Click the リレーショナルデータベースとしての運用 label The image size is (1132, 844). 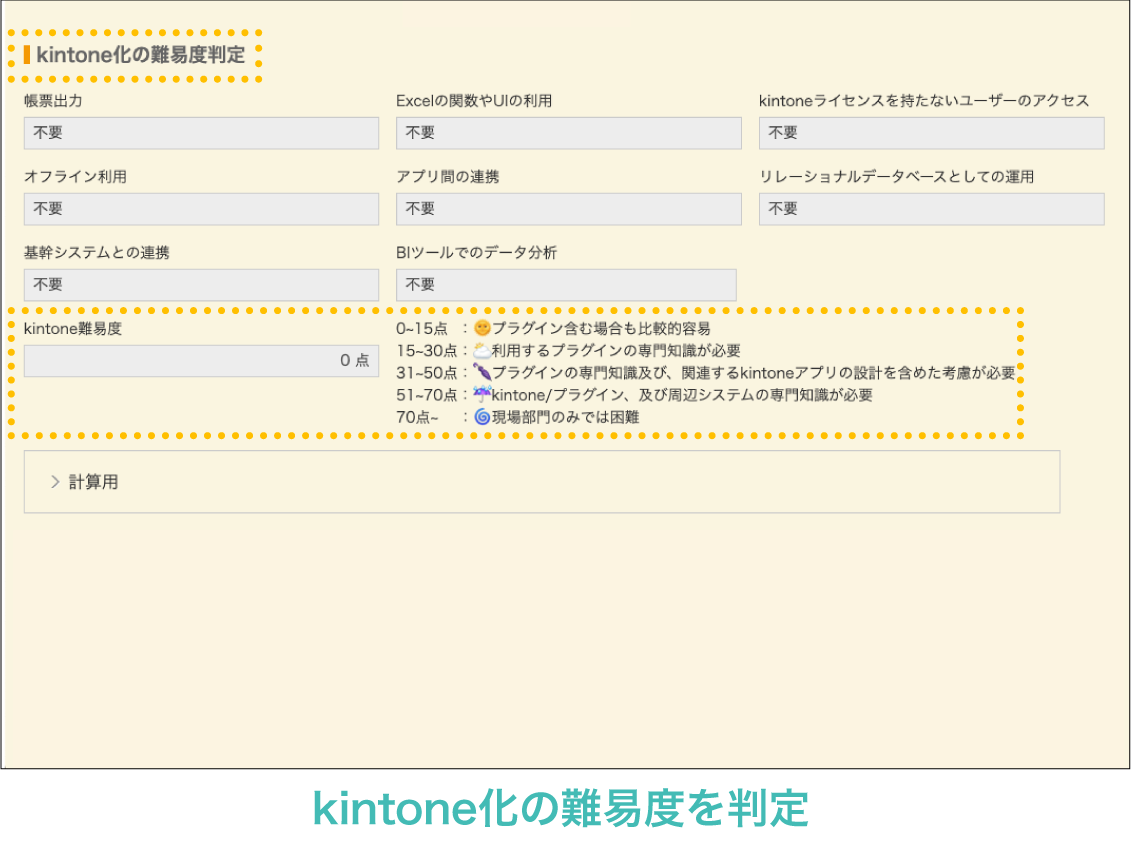point(897,176)
